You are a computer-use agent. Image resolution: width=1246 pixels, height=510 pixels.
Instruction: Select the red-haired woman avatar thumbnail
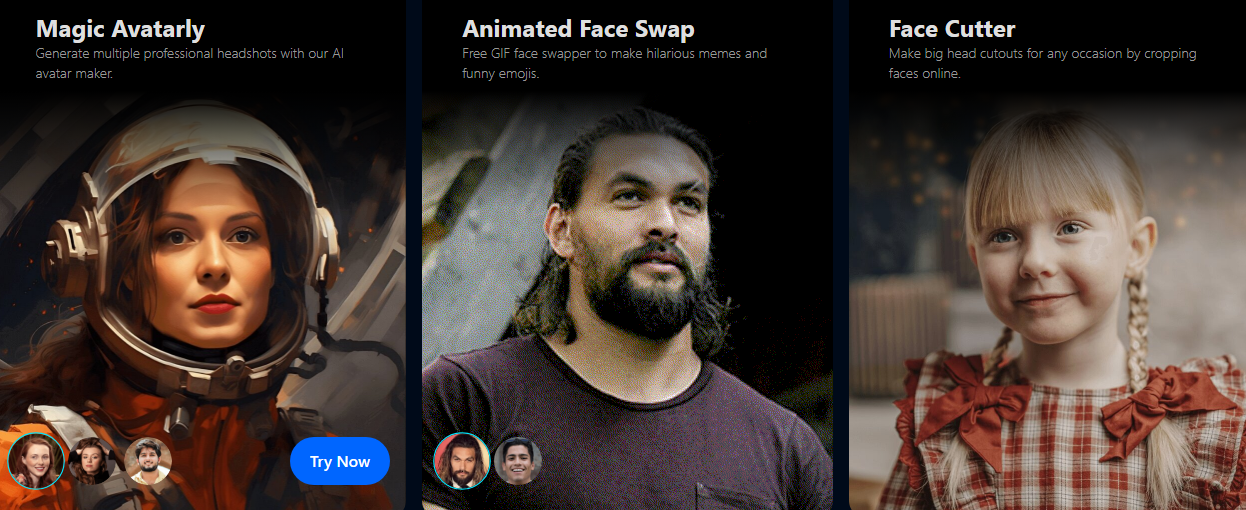pos(36,461)
